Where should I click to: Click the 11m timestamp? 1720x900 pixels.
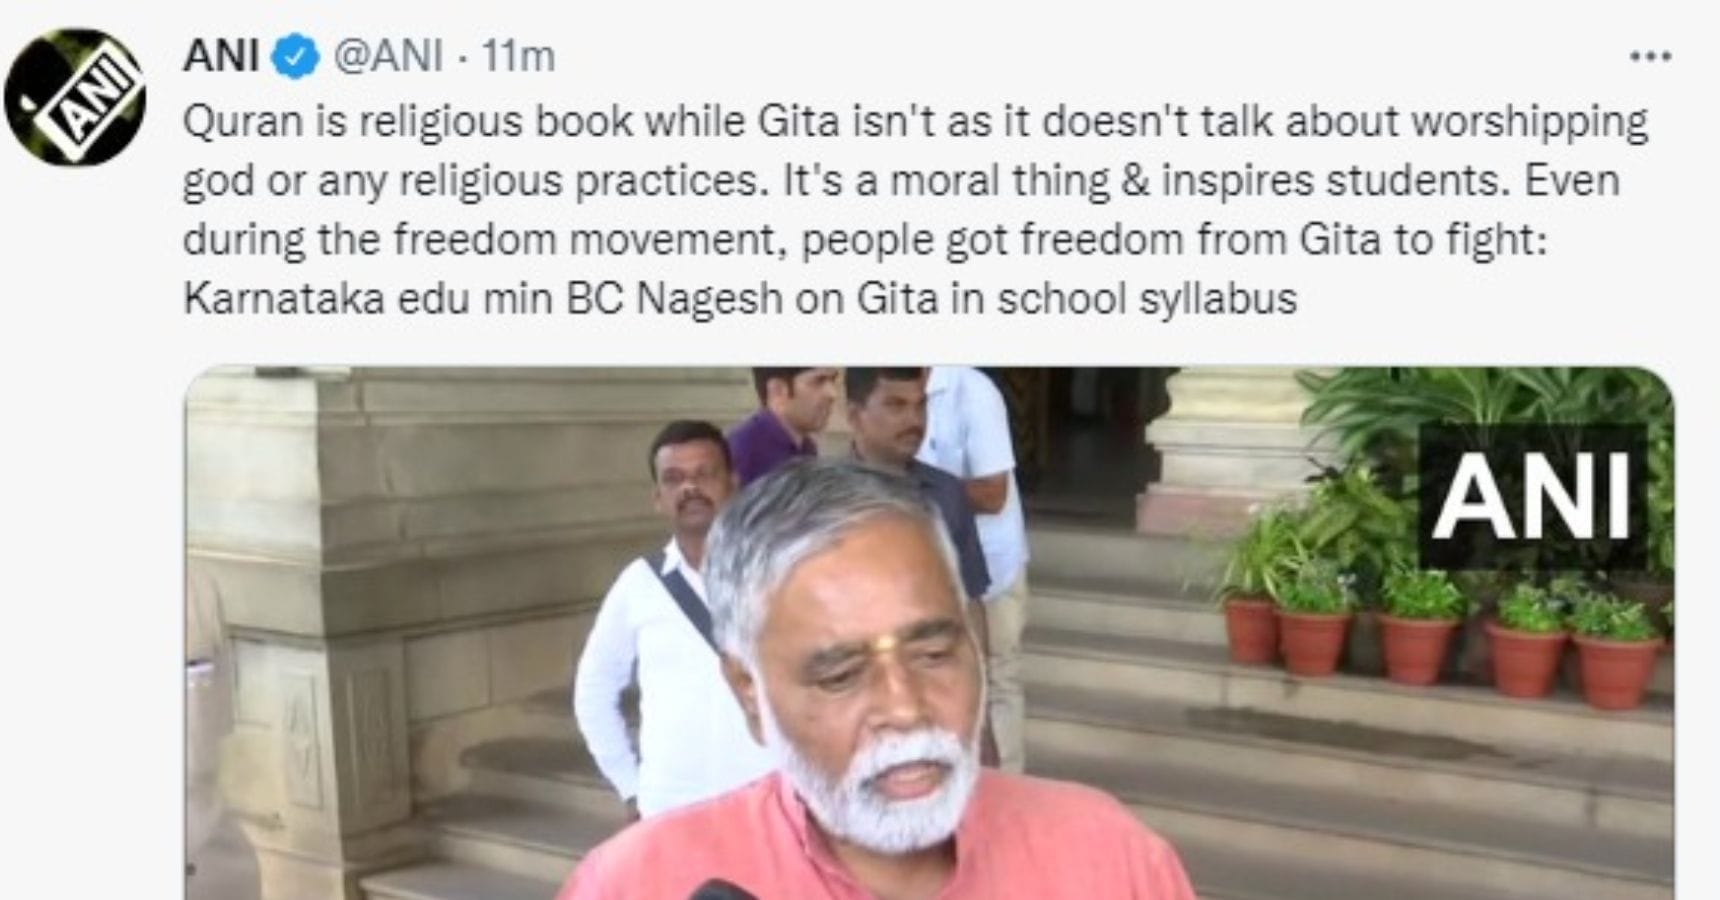click(x=518, y=57)
